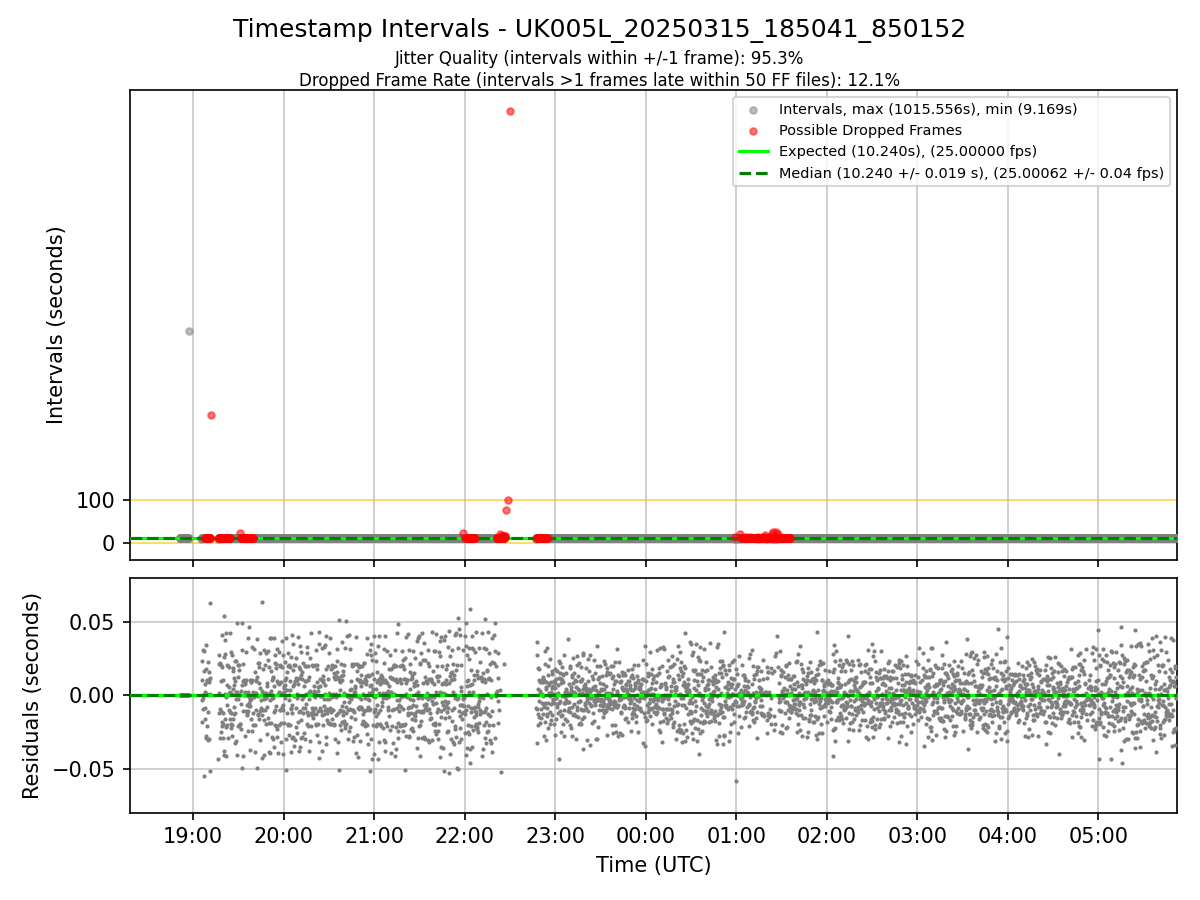Image resolution: width=1200 pixels, height=900 pixels.
Task: Click the red dropped-frame point just after 19:00
Action: [211, 415]
